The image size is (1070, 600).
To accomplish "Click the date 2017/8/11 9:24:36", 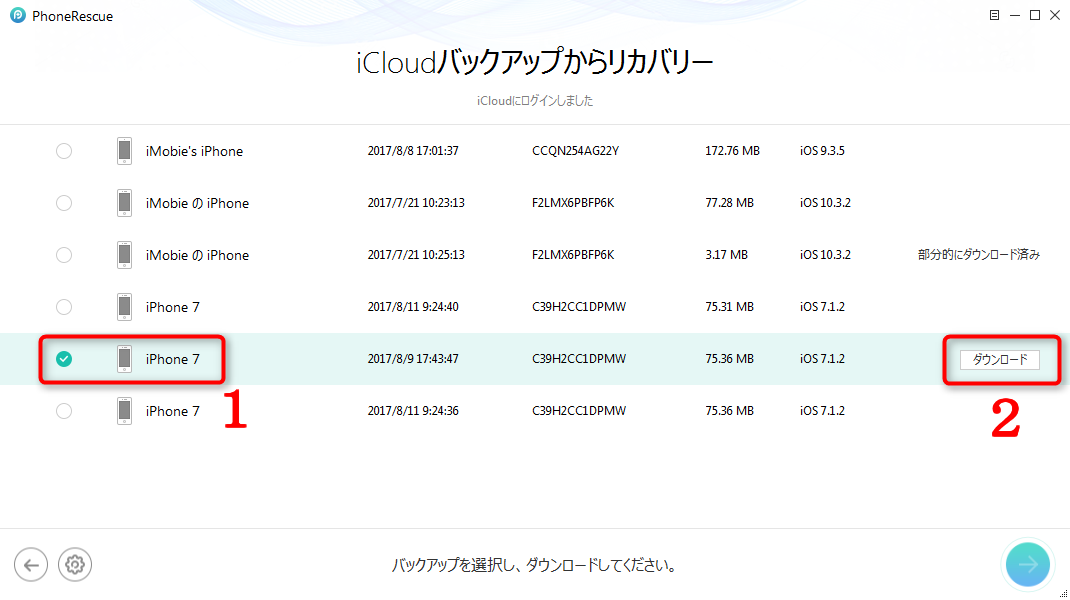I will (x=413, y=410).
